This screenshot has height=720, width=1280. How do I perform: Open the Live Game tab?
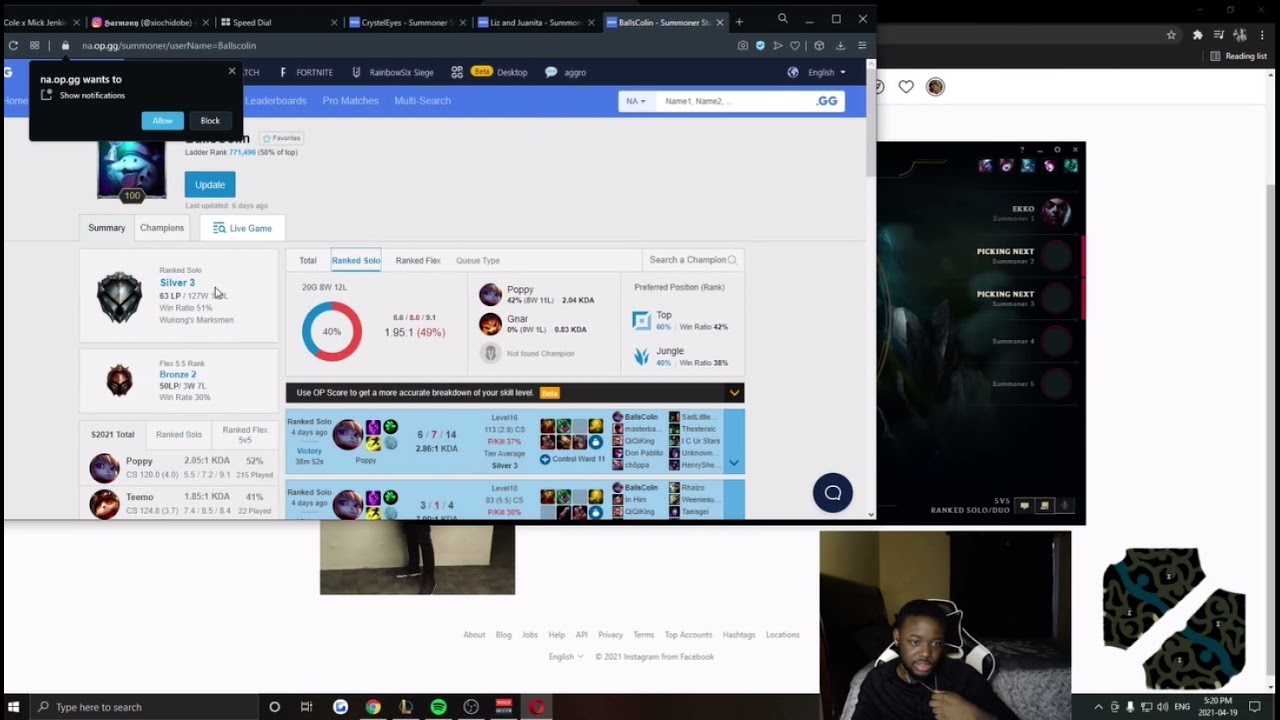(x=242, y=228)
